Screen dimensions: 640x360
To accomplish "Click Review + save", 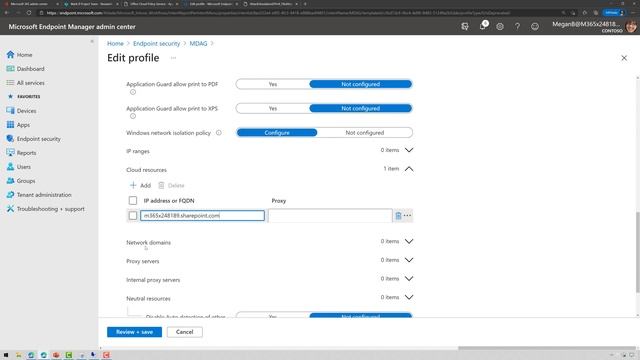I will [x=134, y=332].
